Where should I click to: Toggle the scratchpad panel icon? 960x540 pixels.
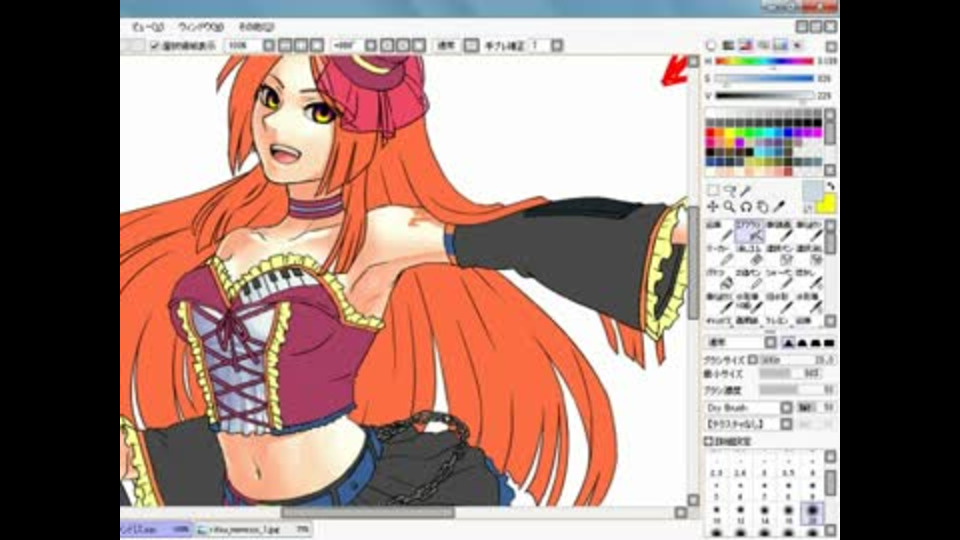[797, 45]
